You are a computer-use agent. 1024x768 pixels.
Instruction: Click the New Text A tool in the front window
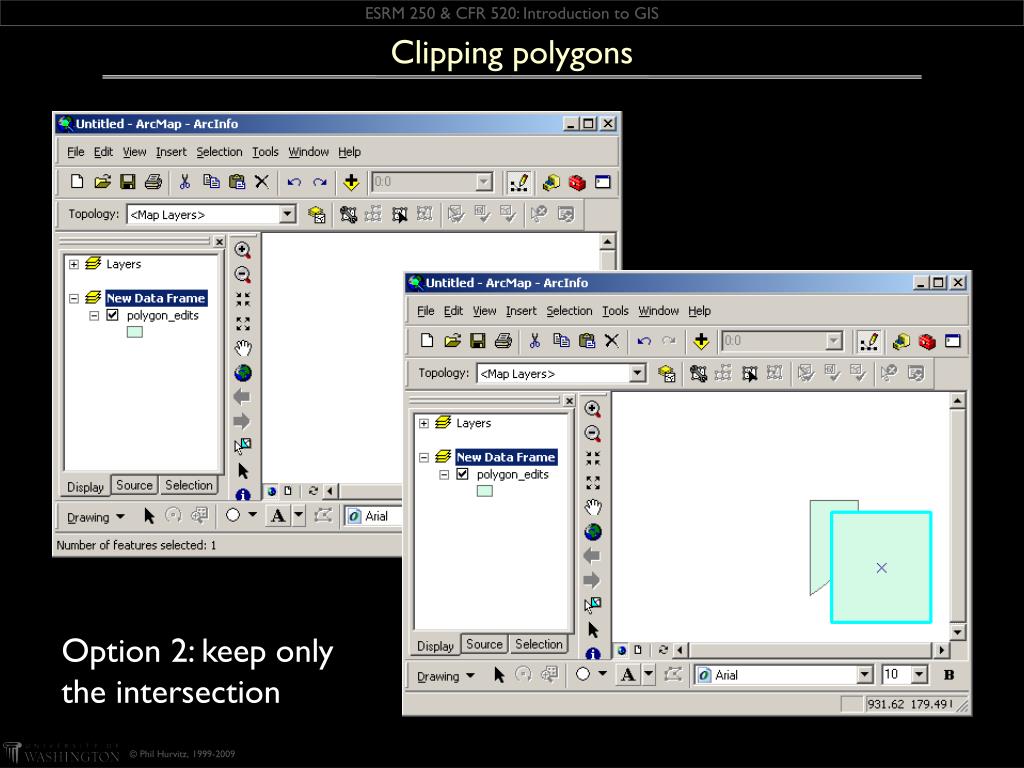point(628,675)
